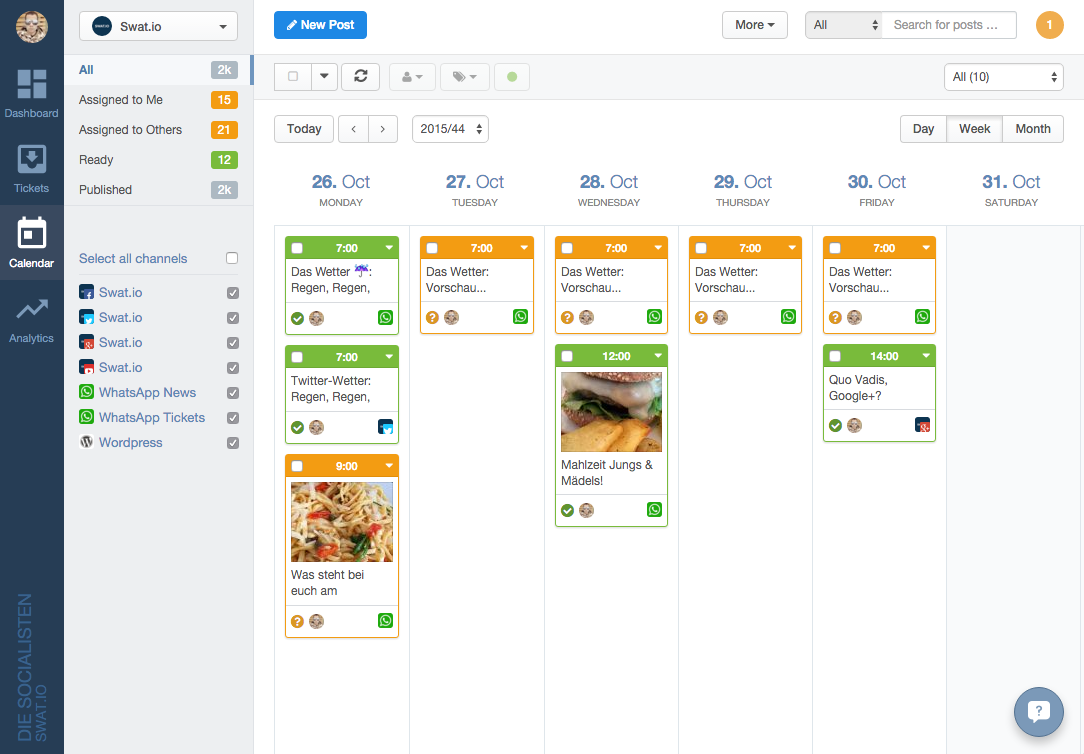The image size is (1084, 754).
Task: Open the Analytics chart icon
Action: pyautogui.click(x=31, y=309)
